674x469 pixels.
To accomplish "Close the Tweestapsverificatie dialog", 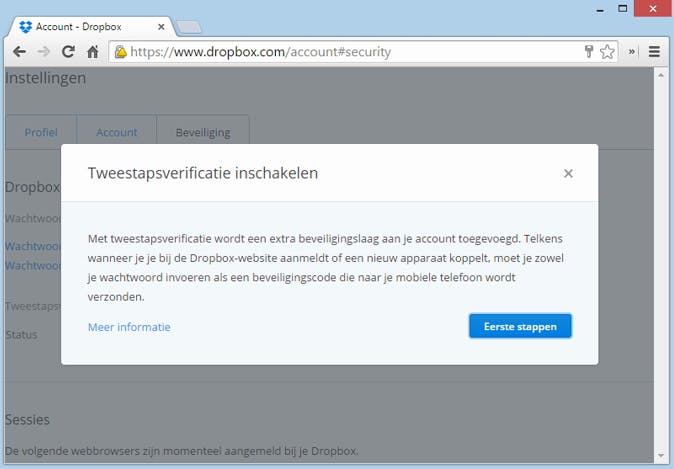I will (568, 173).
